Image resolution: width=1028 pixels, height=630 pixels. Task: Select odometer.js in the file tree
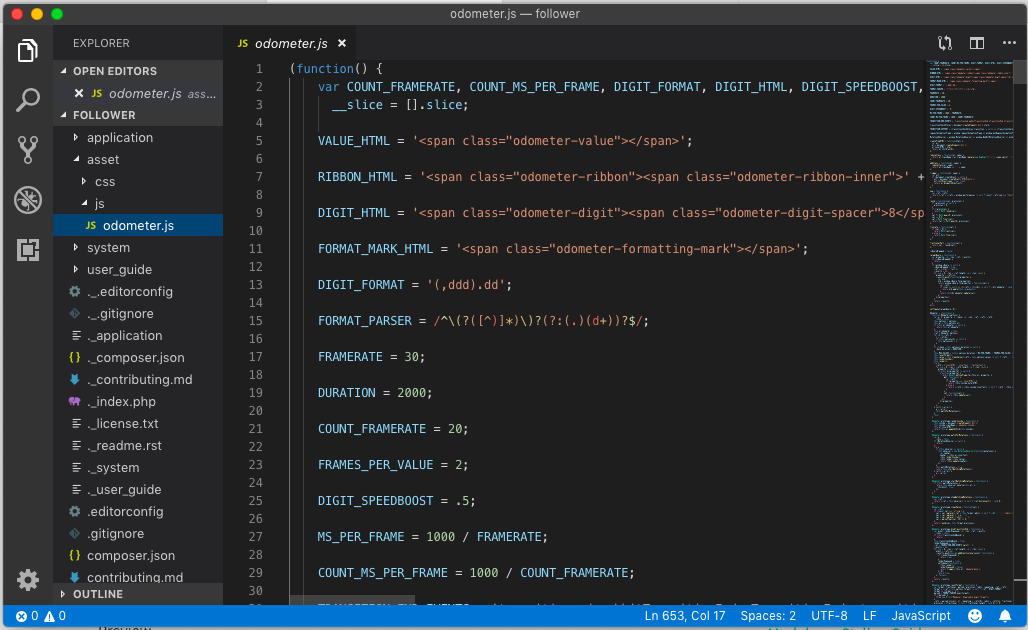point(138,226)
